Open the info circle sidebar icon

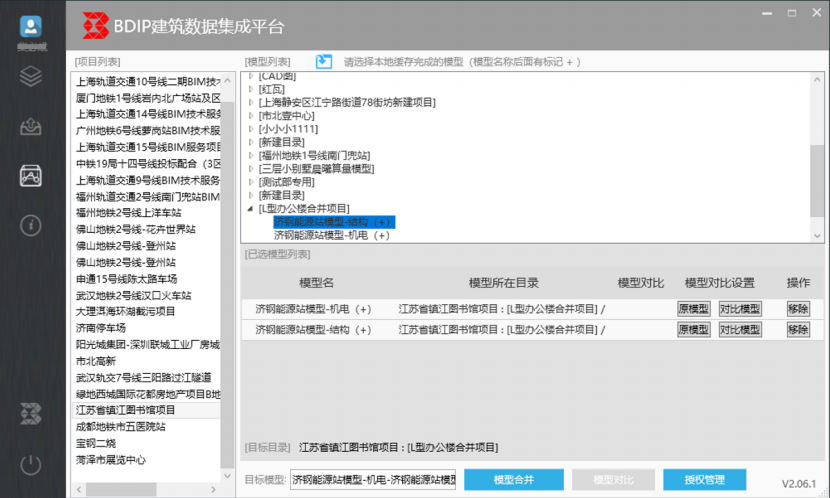pyautogui.click(x=31, y=225)
